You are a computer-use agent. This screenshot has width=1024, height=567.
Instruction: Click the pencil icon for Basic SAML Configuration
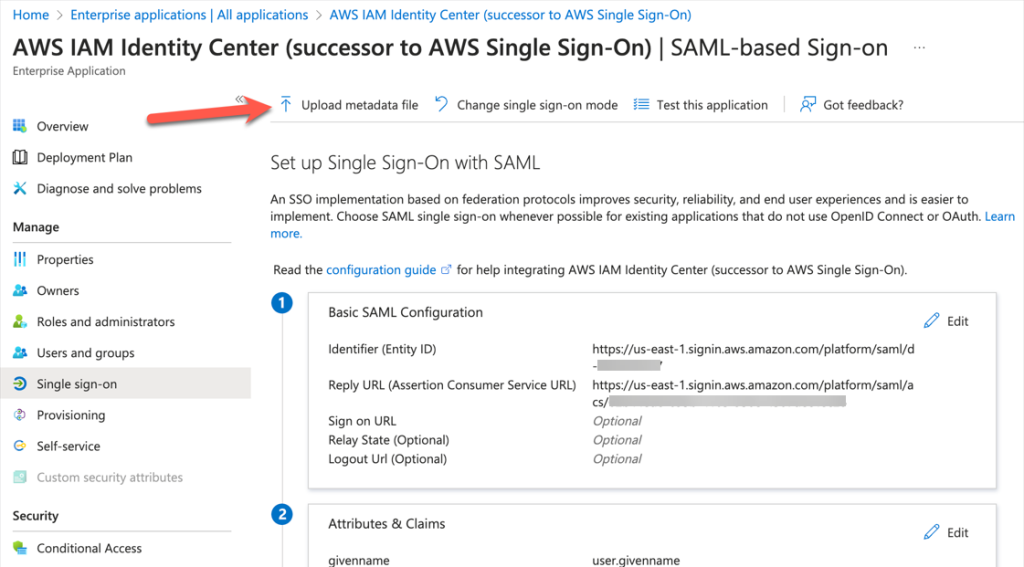pos(932,321)
